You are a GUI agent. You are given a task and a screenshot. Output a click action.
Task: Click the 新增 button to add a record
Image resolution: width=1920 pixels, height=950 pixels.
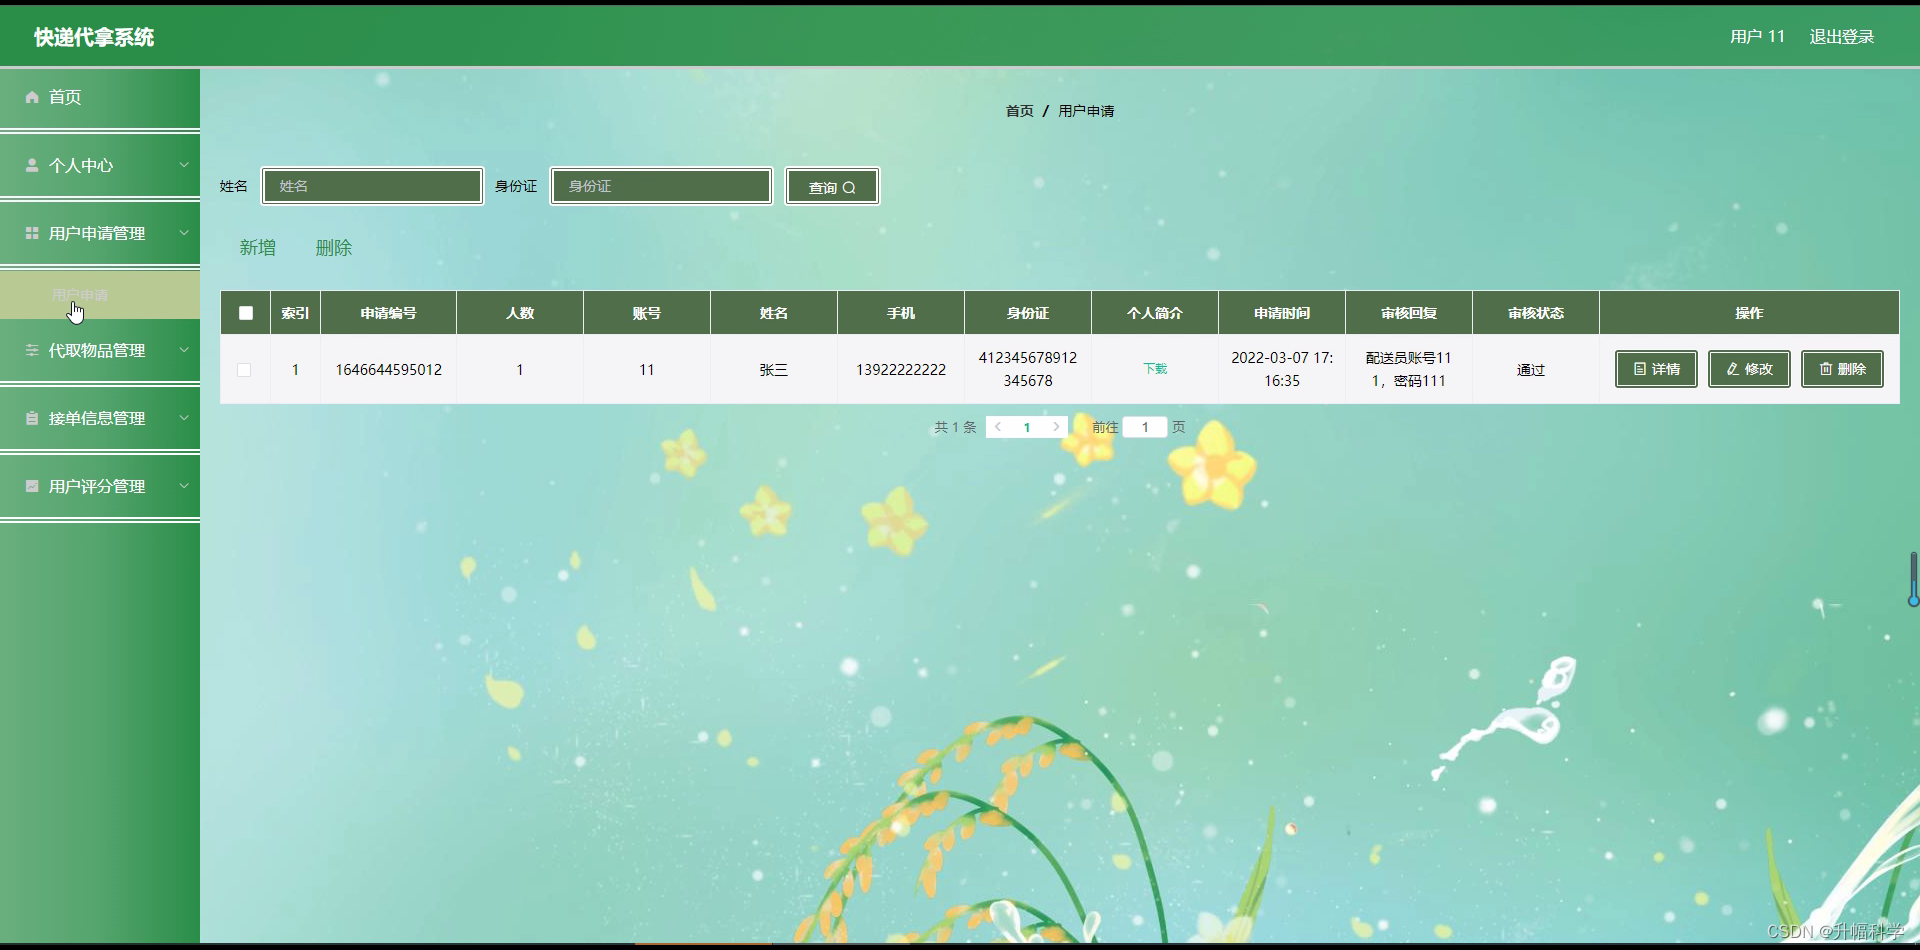pos(257,247)
